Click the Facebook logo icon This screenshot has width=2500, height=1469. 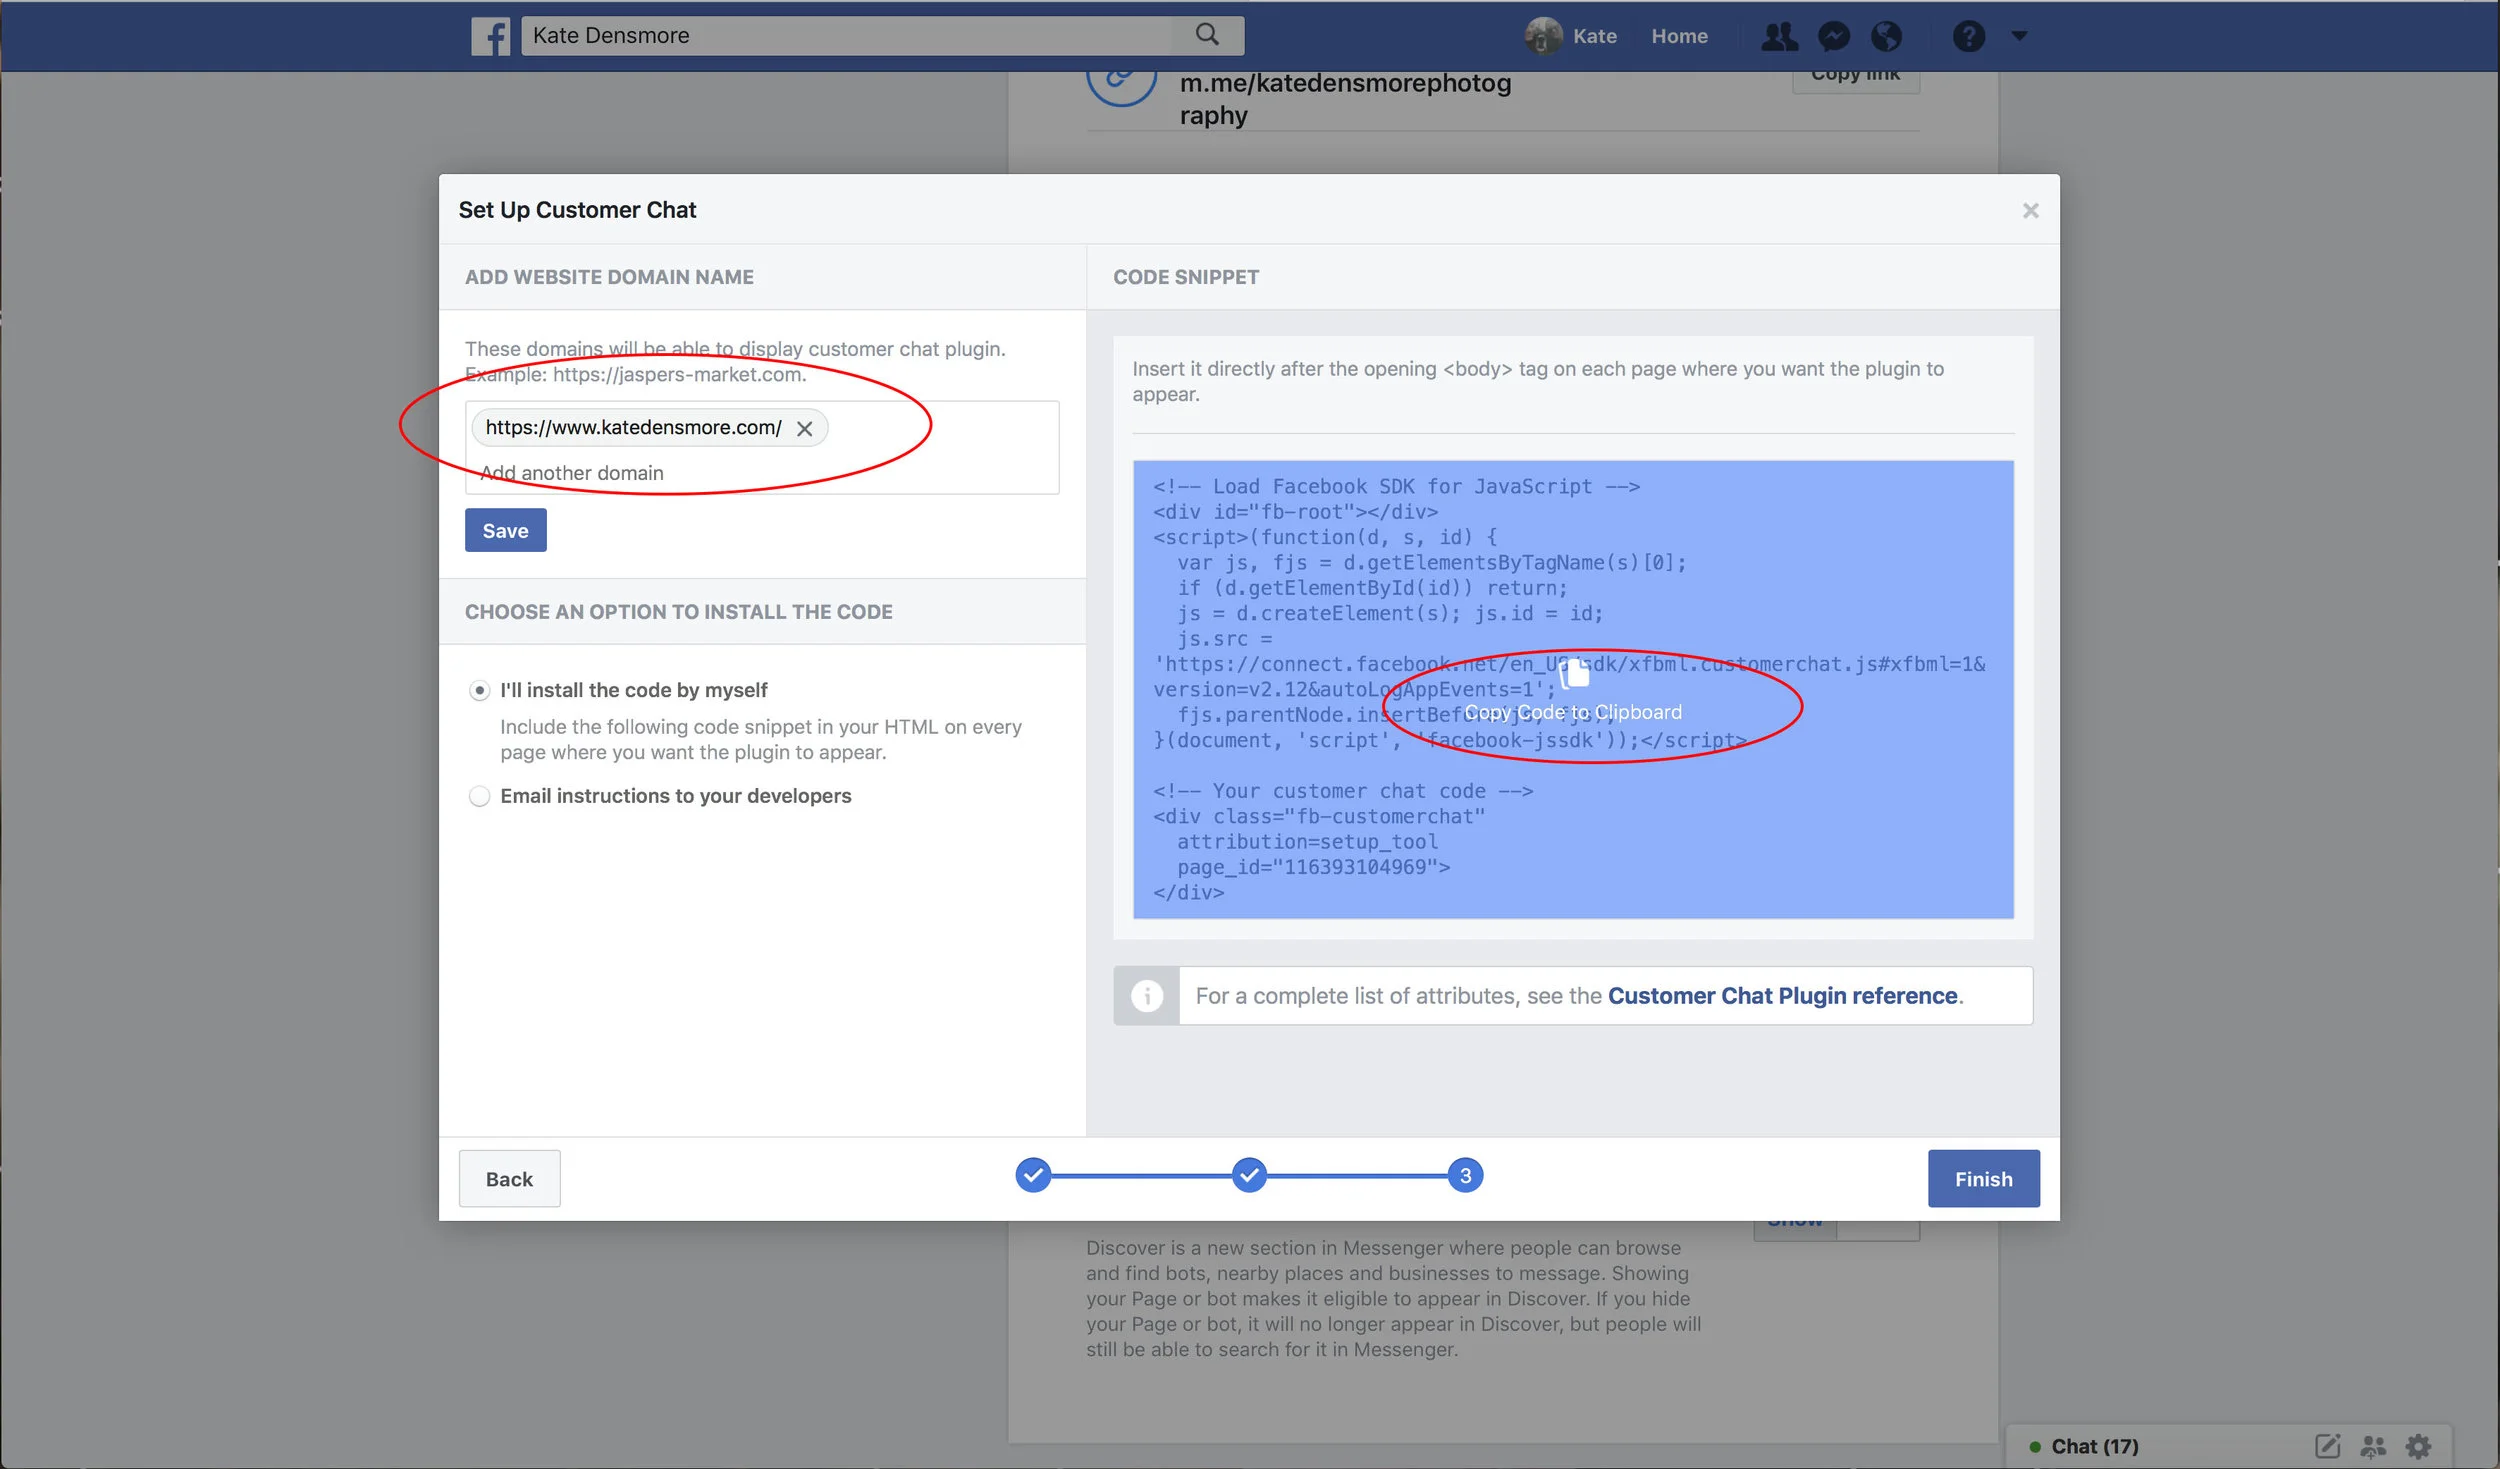click(490, 36)
